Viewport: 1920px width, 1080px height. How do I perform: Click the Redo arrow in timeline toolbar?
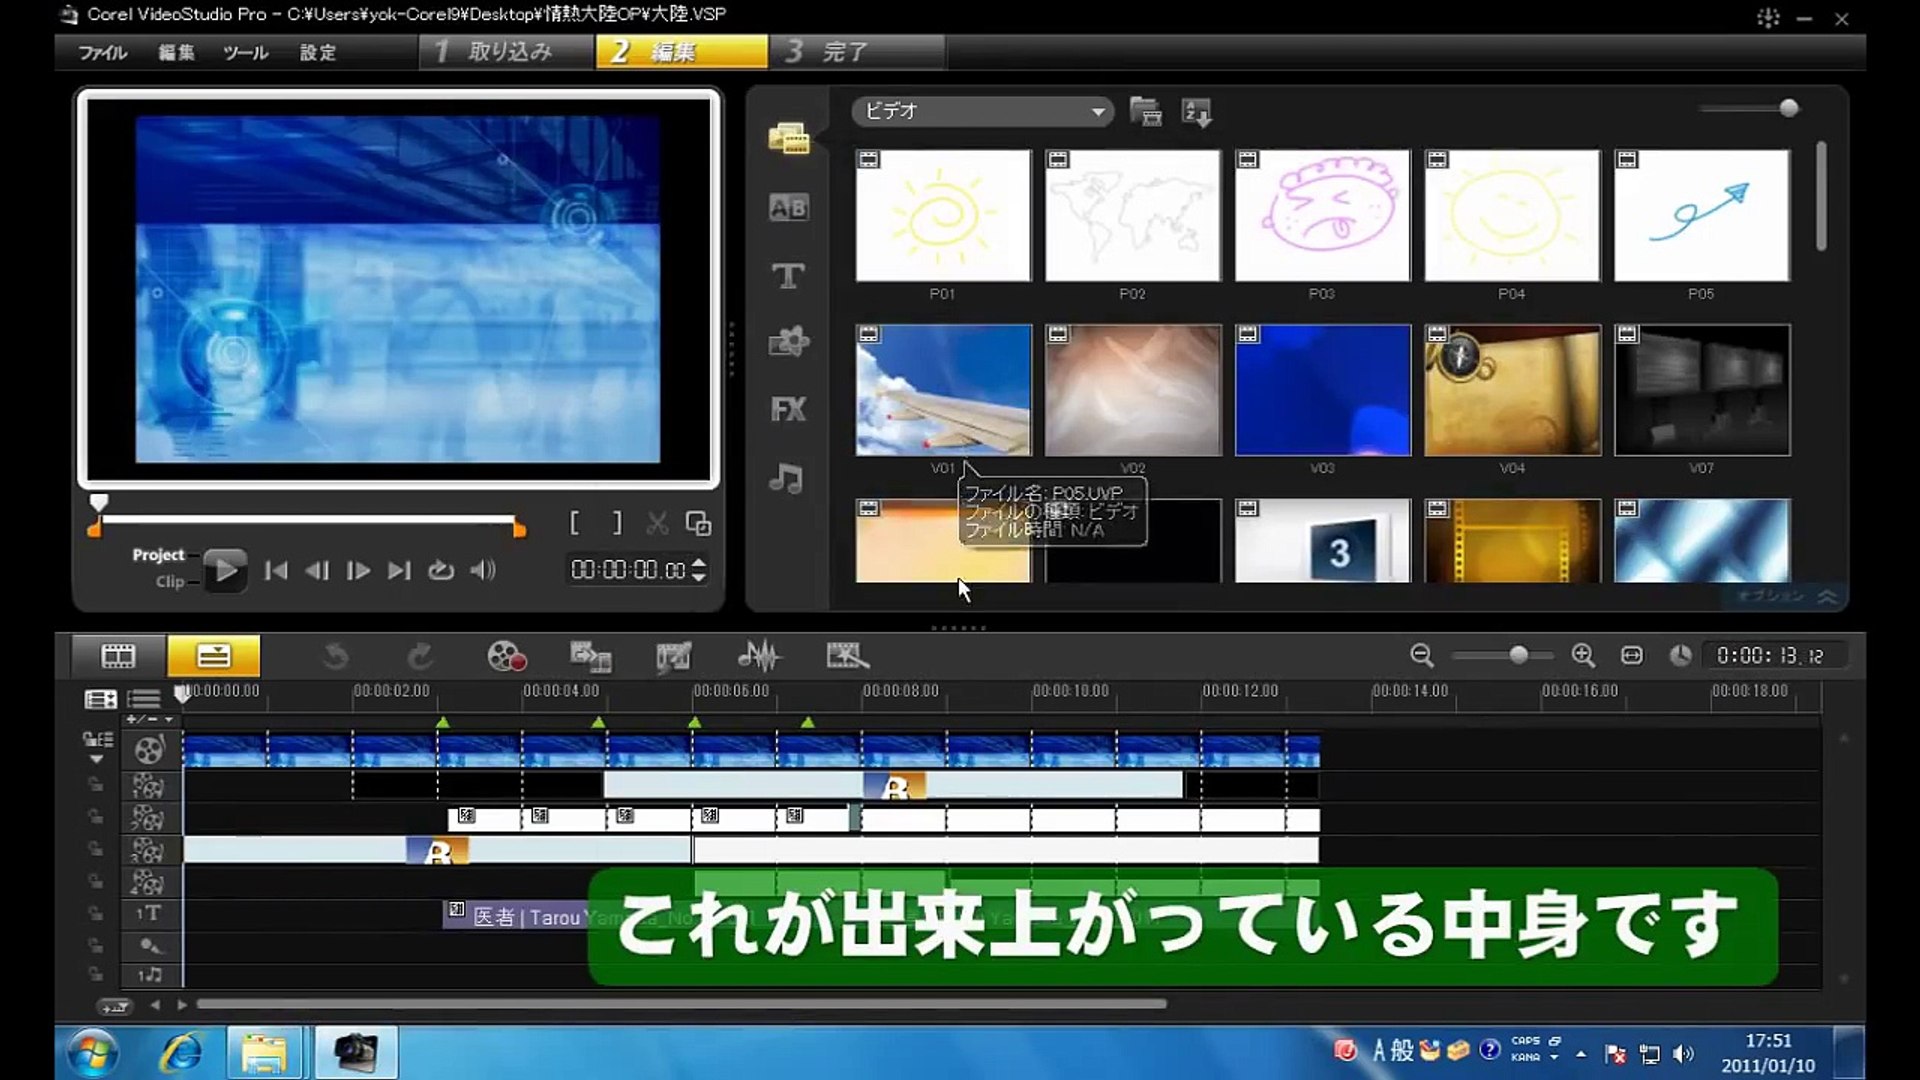(x=420, y=656)
